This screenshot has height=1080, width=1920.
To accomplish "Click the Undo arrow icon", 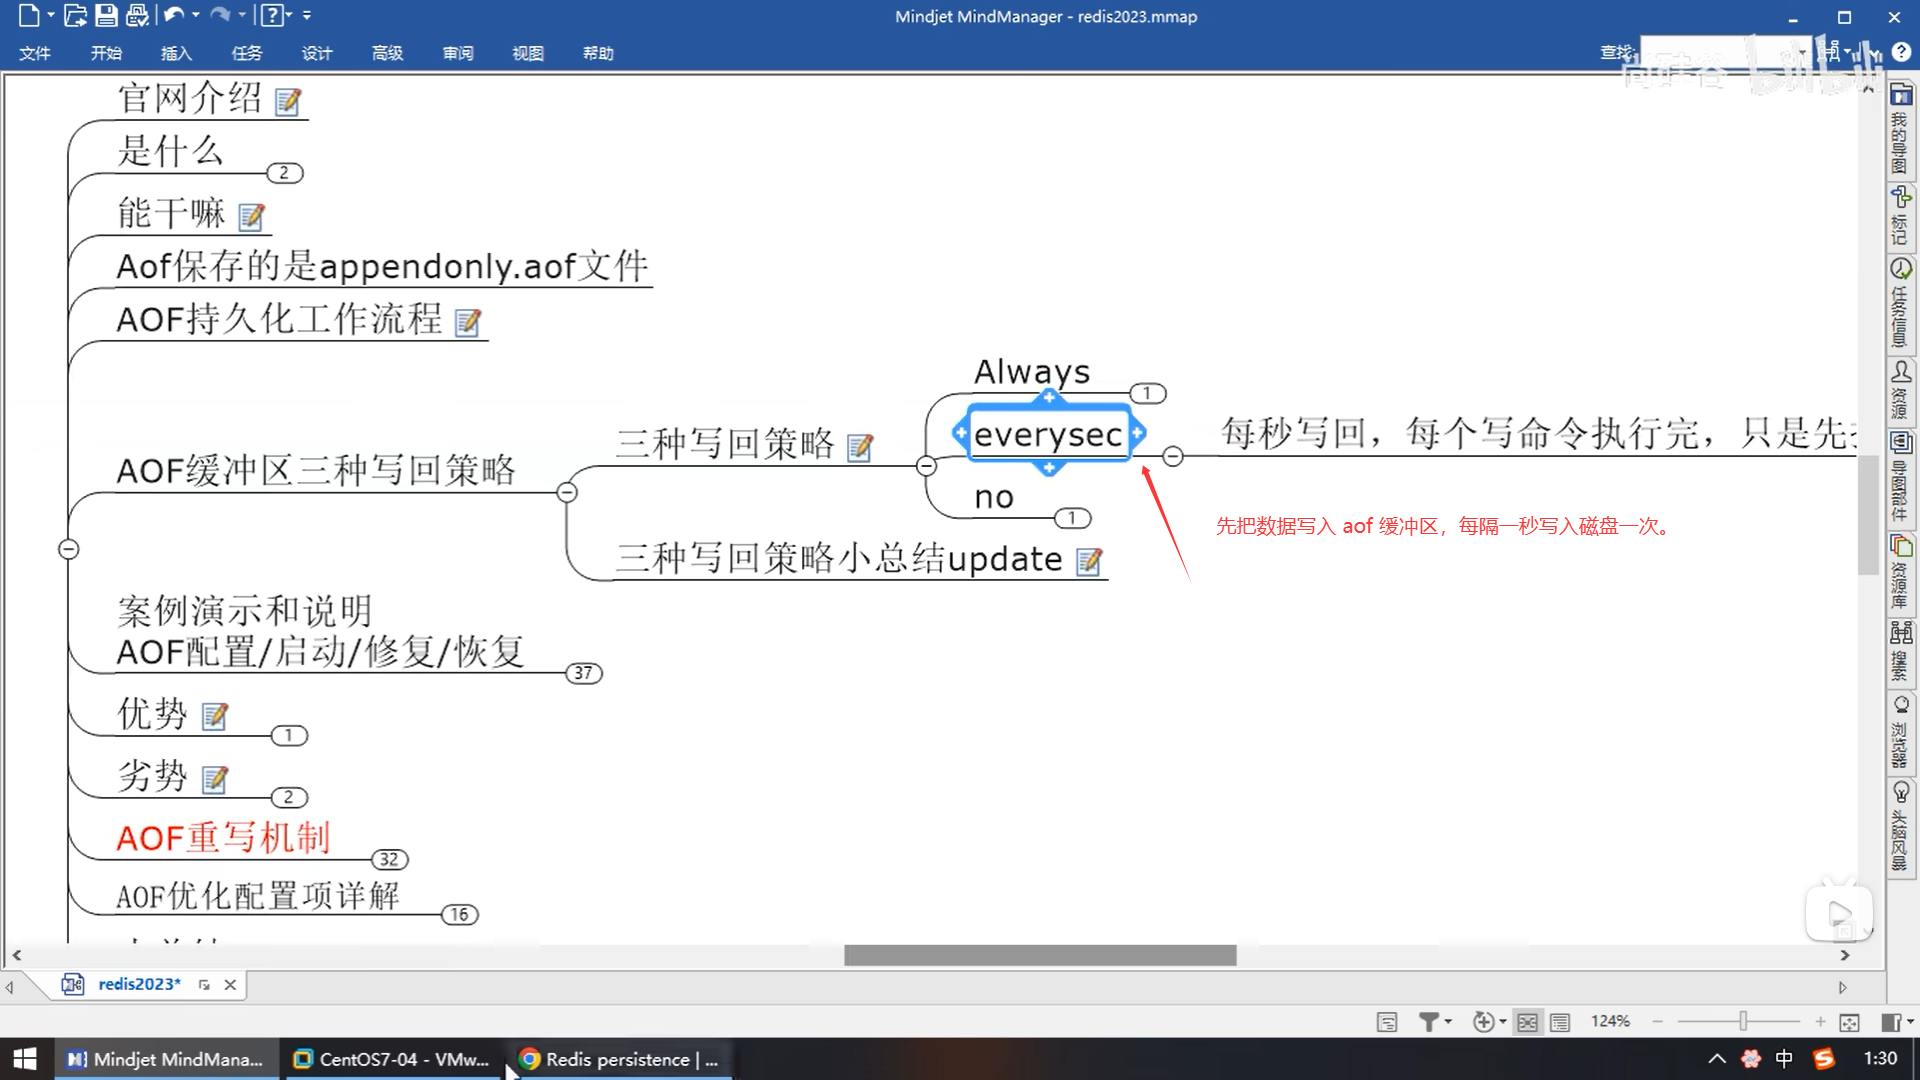I will (x=173, y=15).
